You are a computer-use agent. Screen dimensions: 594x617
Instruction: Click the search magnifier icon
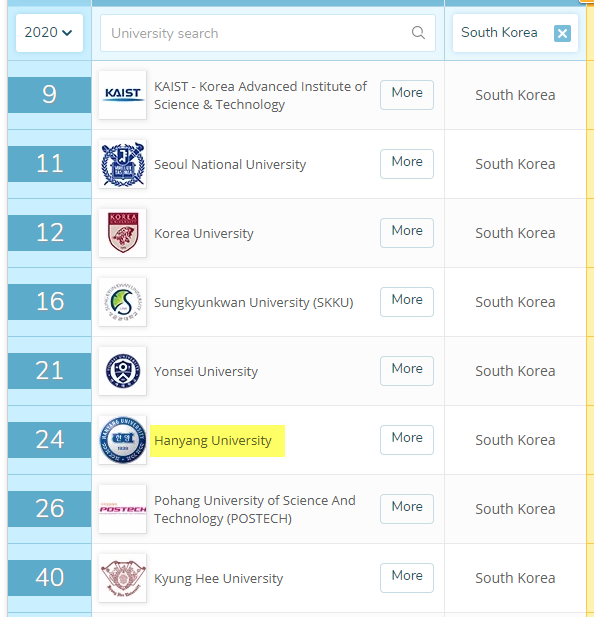coord(418,33)
